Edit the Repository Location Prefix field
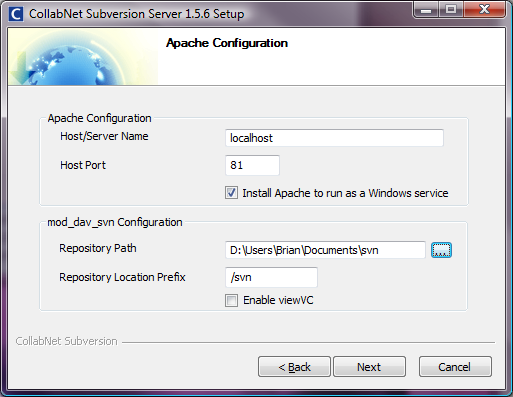Image resolution: width=513 pixels, height=397 pixels. (x=271, y=277)
